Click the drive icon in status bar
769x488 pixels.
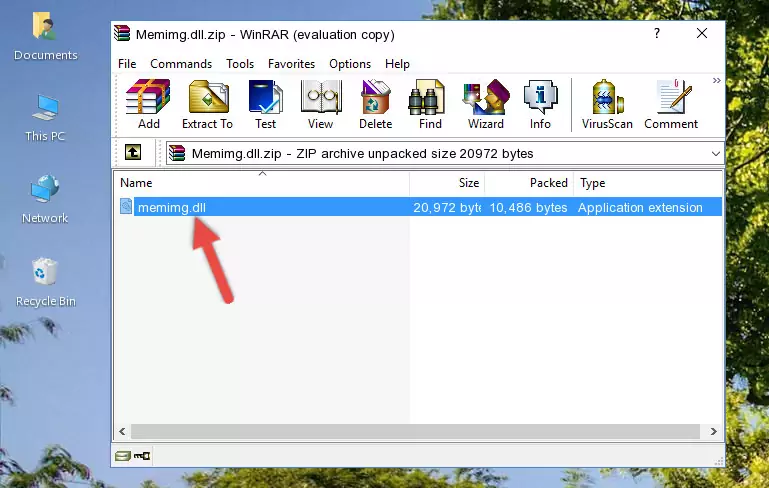(x=123, y=456)
